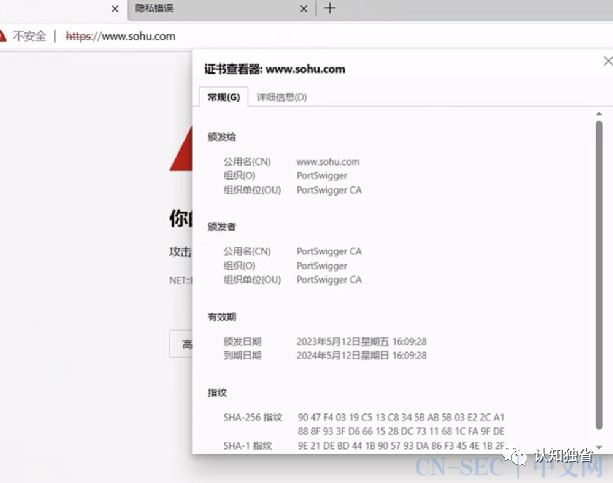613x483 pixels.
Task: Select issuer organizational unit PortSwigger CA
Action: (329, 280)
